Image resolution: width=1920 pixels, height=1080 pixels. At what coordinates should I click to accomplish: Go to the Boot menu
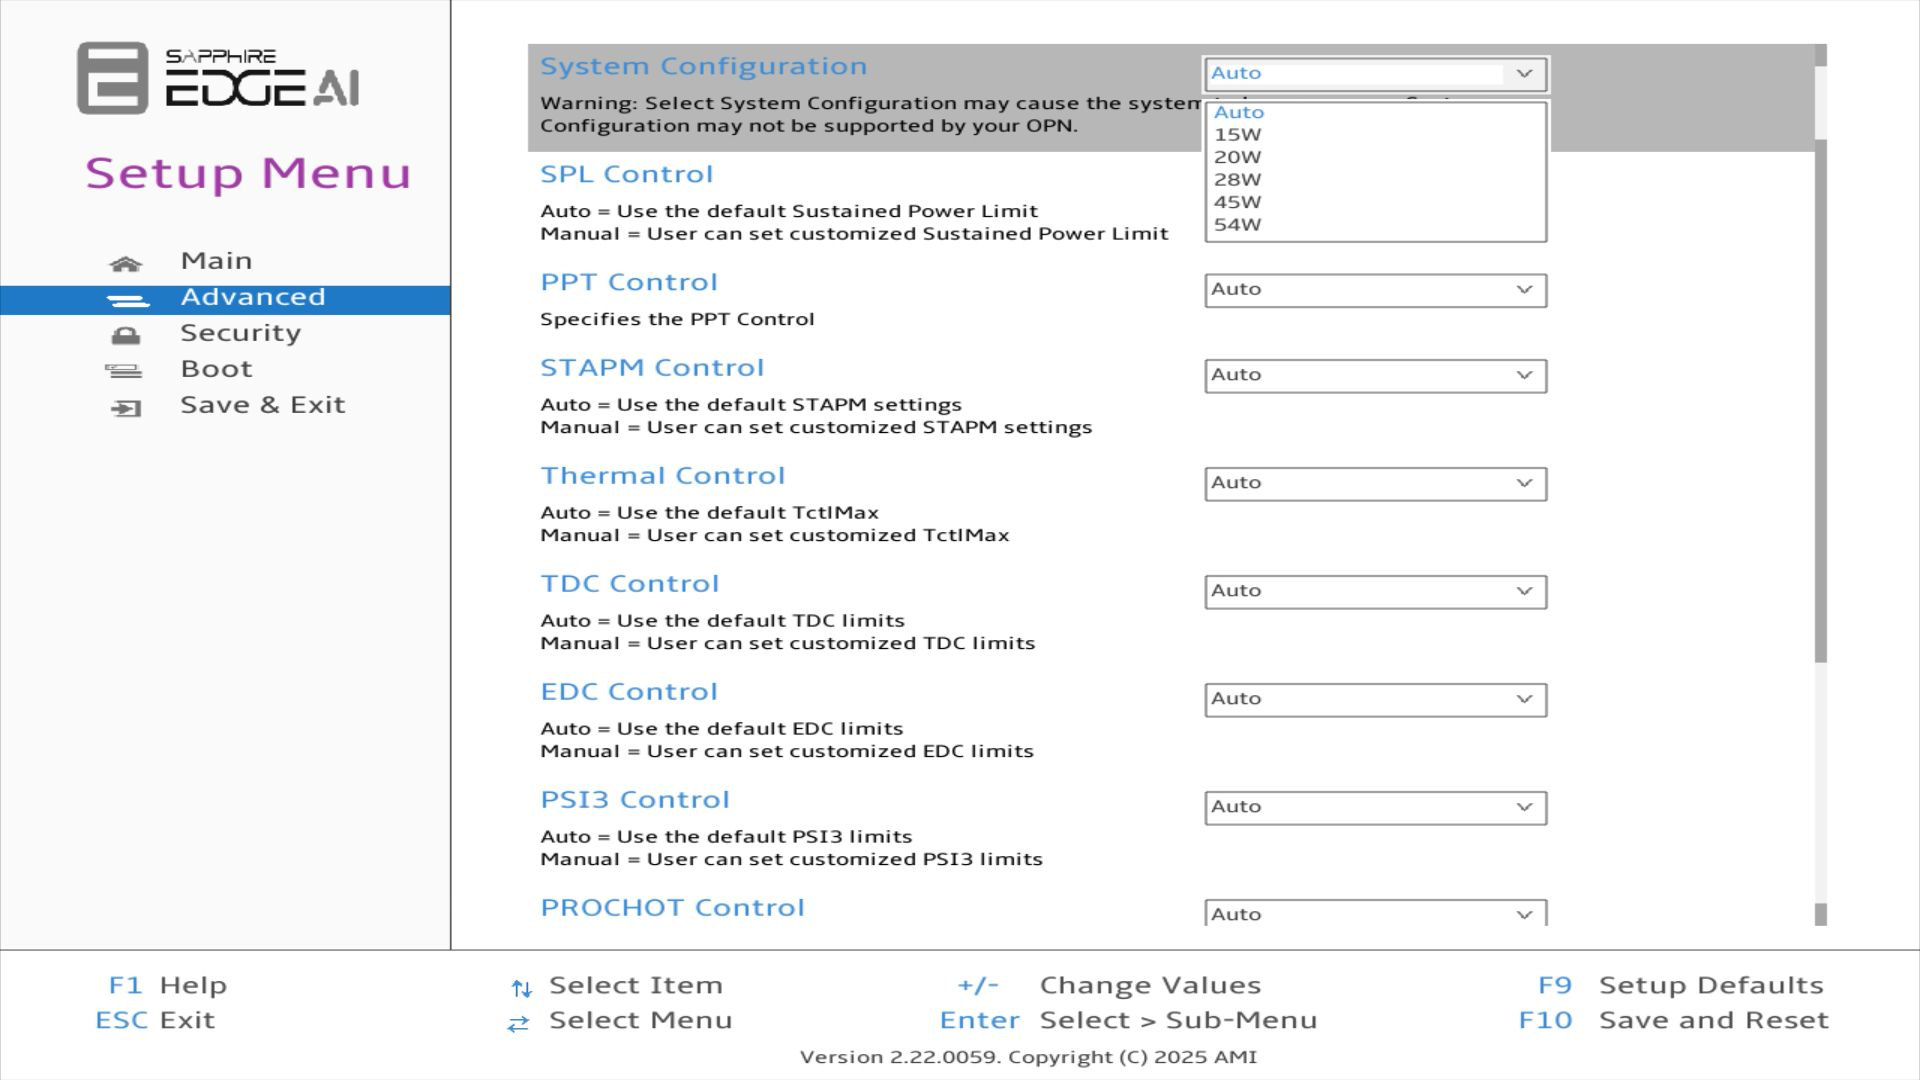216,369
